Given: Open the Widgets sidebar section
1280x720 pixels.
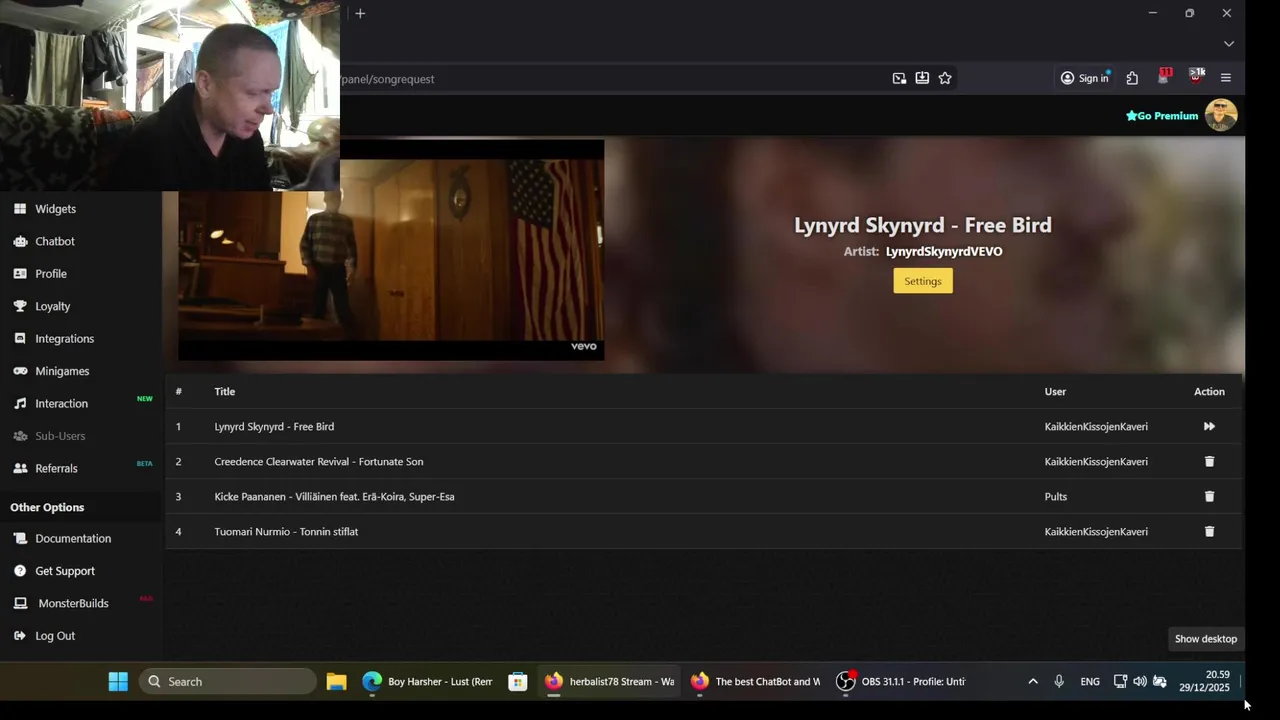Looking at the screenshot, I should pyautogui.click(x=55, y=209).
